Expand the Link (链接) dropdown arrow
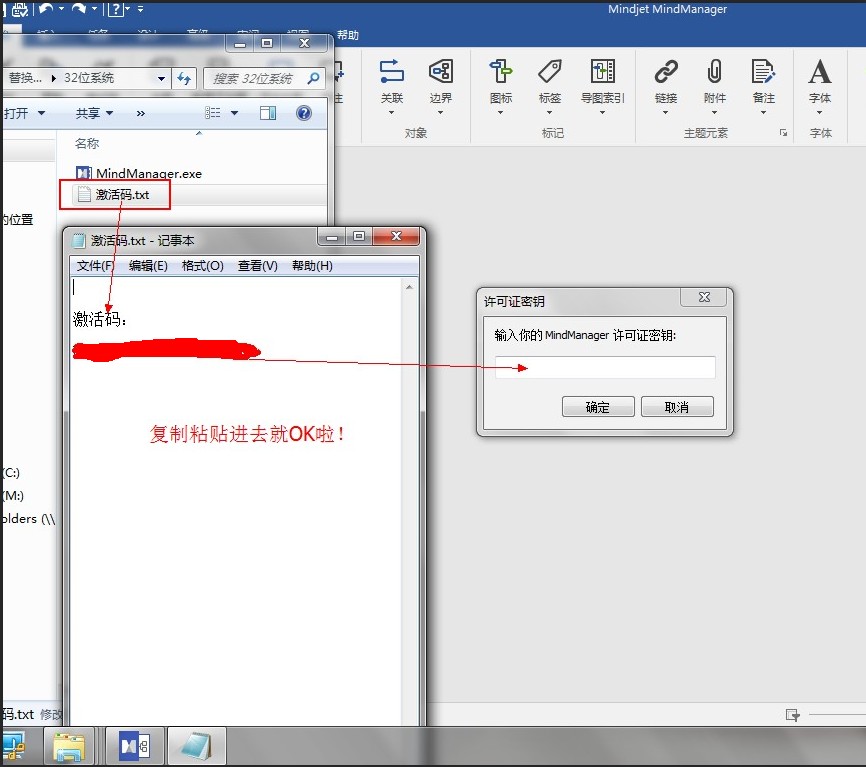866x767 pixels. [x=666, y=113]
